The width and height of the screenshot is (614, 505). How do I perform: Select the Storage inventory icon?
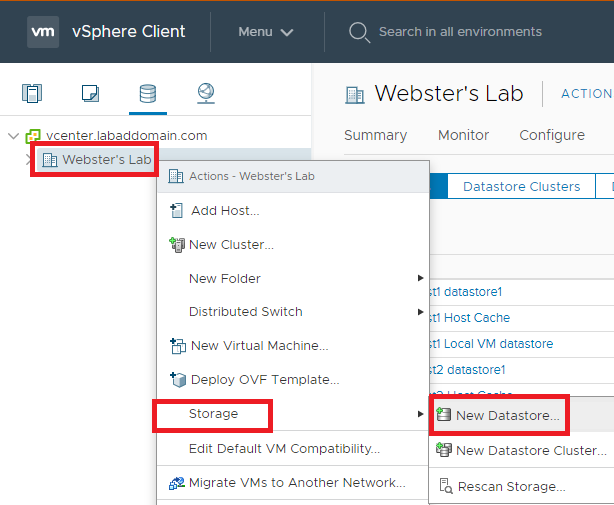coord(147,94)
